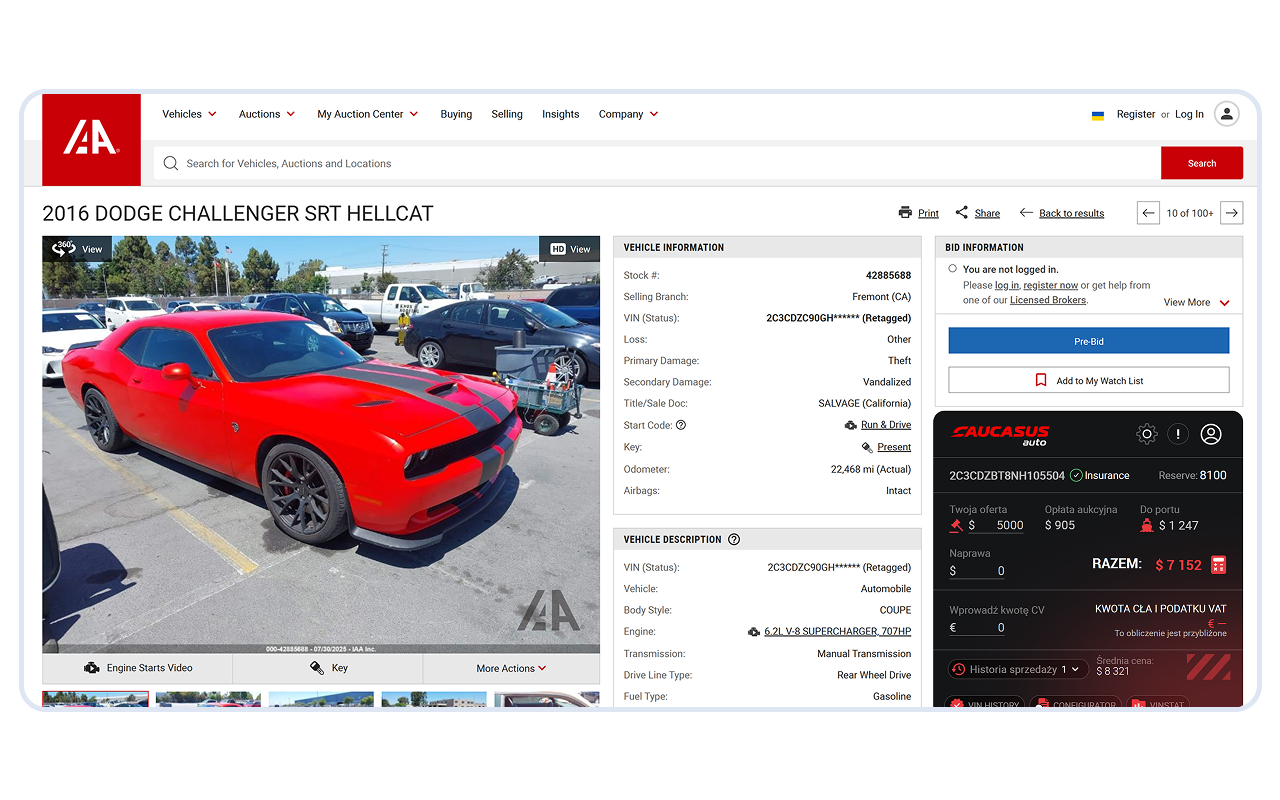
Task: Click the Caucasus Auto exclamation info icon
Action: tap(1178, 434)
